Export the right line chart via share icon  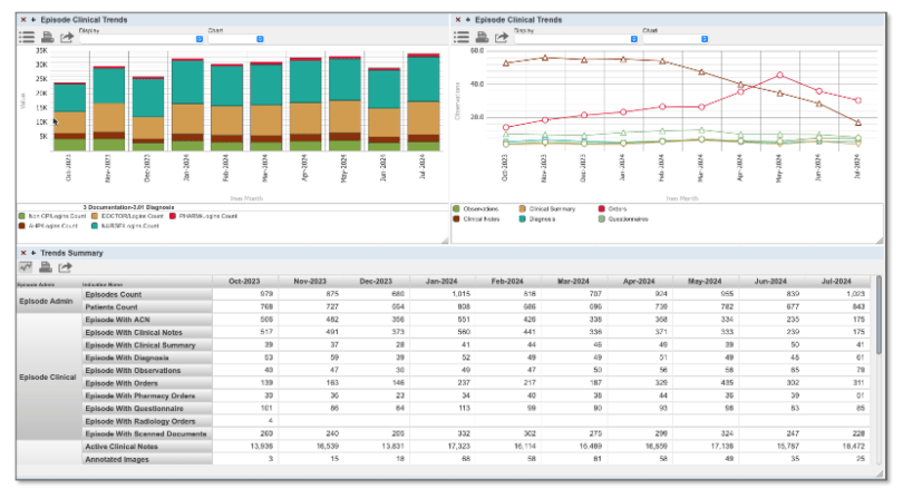coord(500,37)
